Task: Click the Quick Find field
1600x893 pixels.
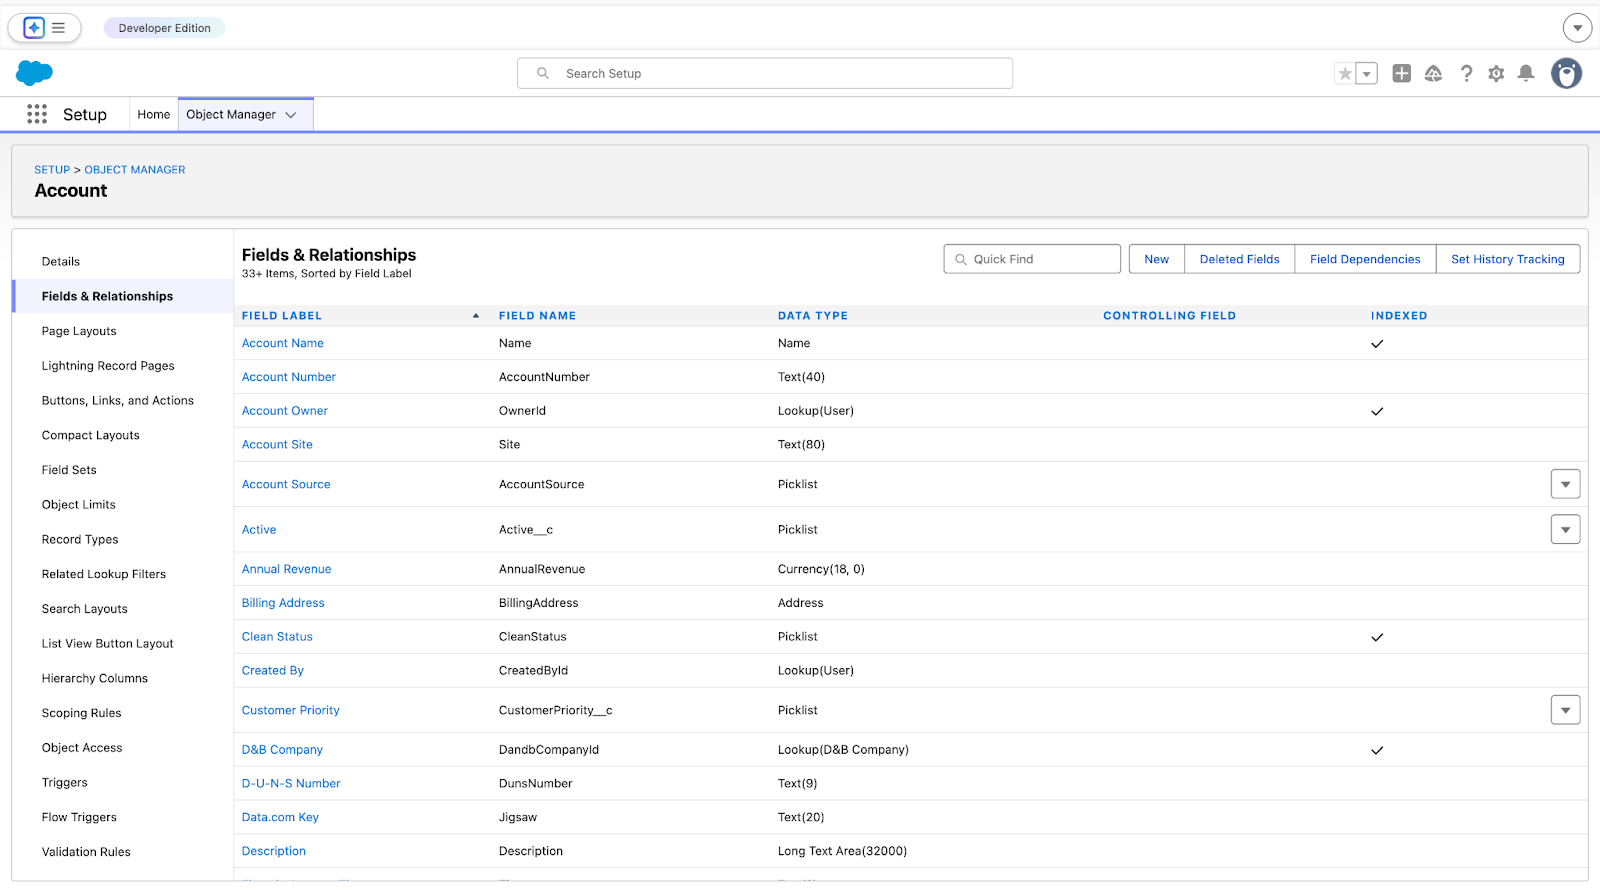Action: pos(1032,259)
